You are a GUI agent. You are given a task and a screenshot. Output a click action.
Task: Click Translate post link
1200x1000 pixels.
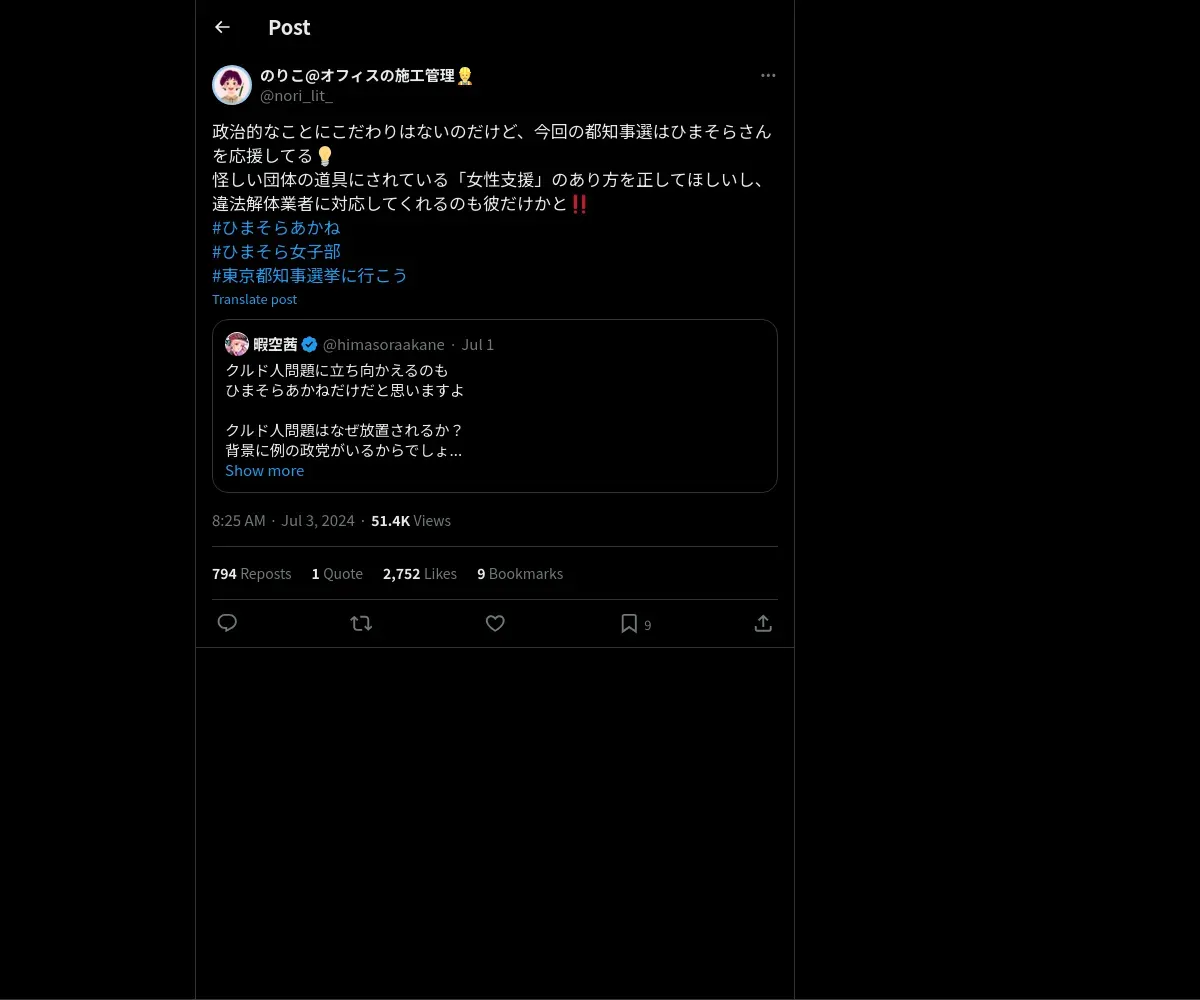[254, 299]
